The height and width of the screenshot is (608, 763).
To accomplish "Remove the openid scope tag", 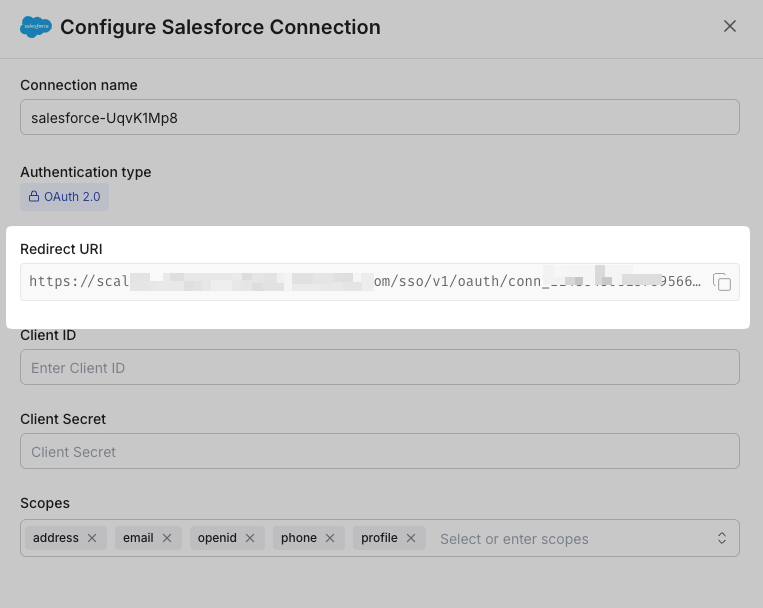I will click(250, 538).
